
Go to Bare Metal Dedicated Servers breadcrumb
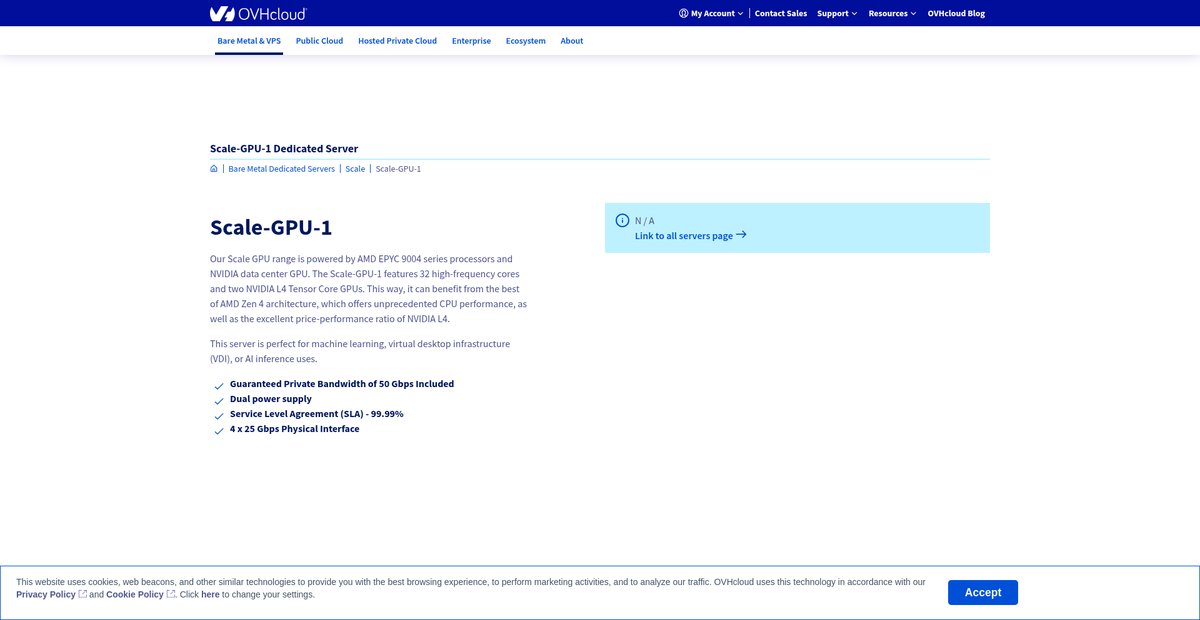tap(281, 169)
